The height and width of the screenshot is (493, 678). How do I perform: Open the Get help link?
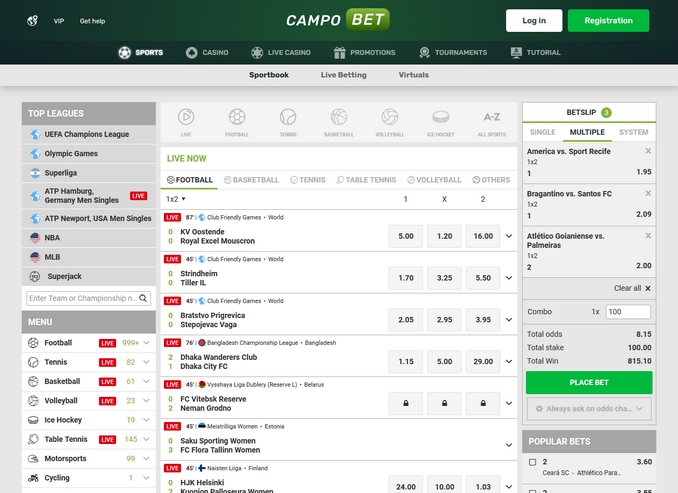92,21
